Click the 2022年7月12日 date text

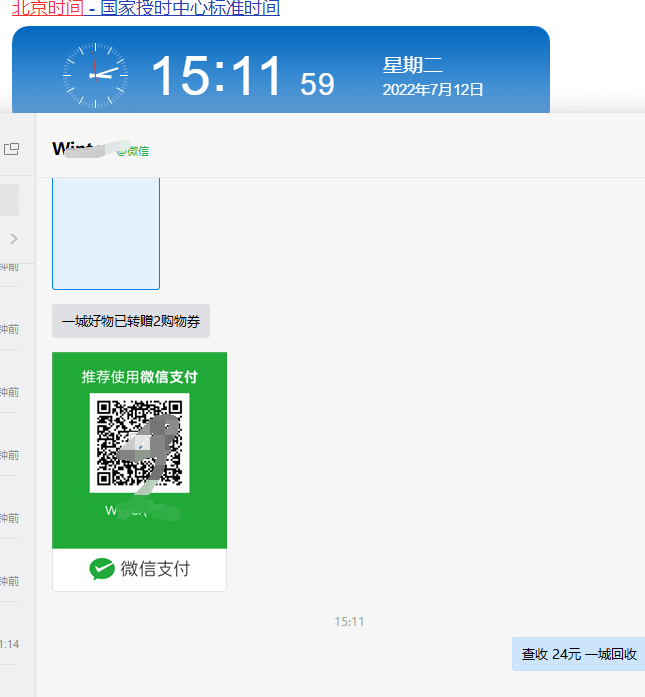(433, 90)
